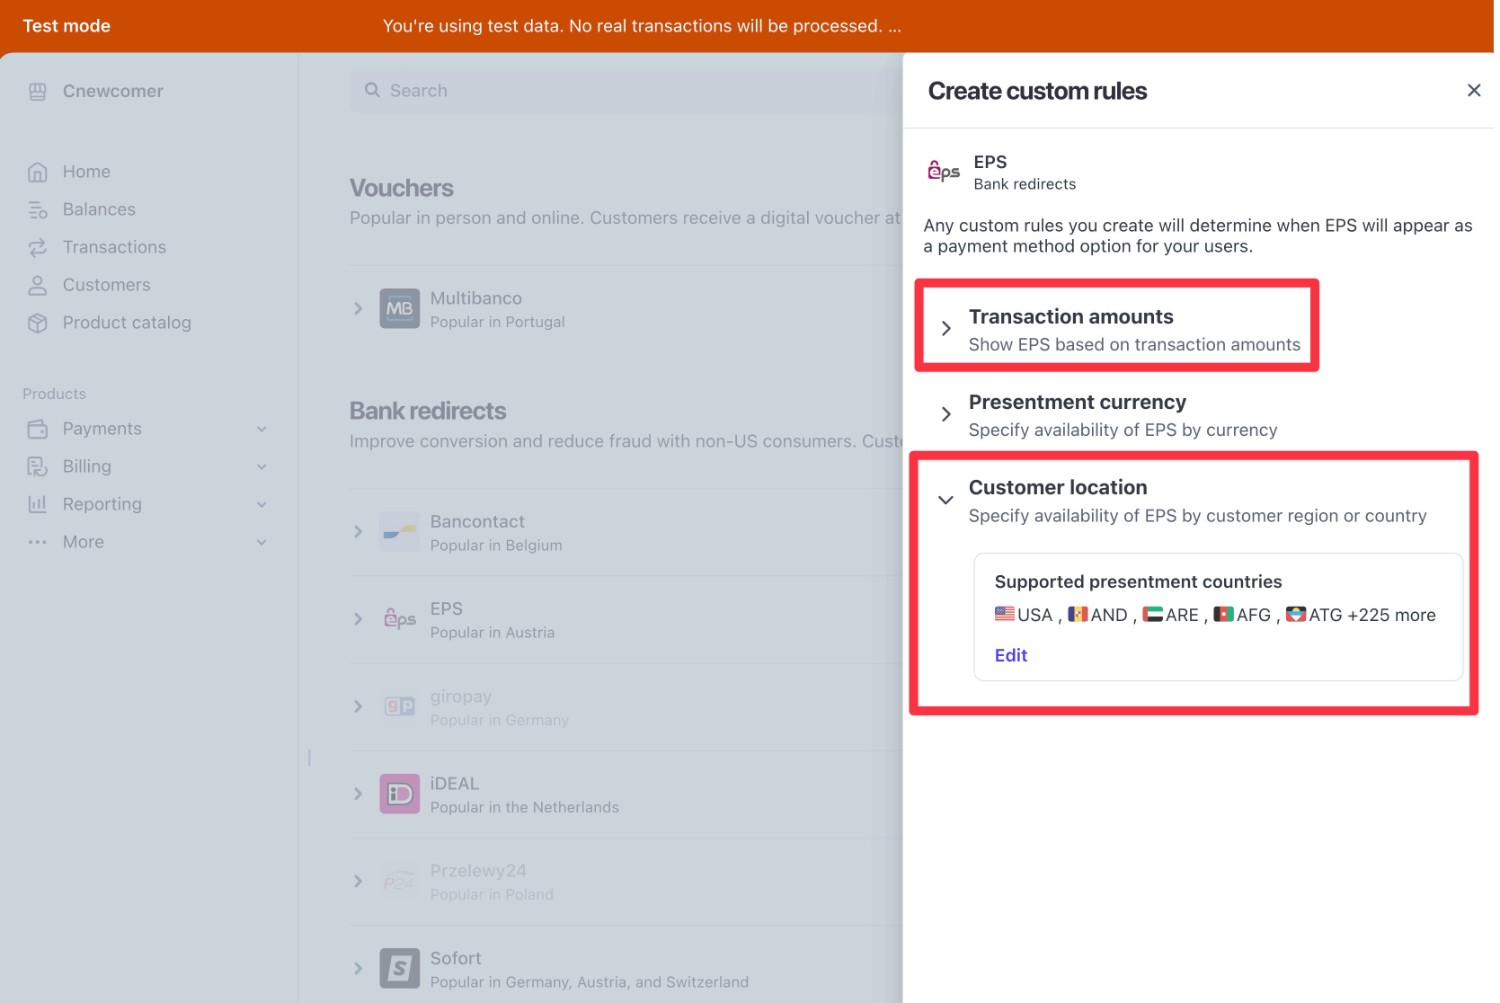The width and height of the screenshot is (1500, 1003).
Task: Click the AFG flag icon
Action: pyautogui.click(x=1223, y=613)
